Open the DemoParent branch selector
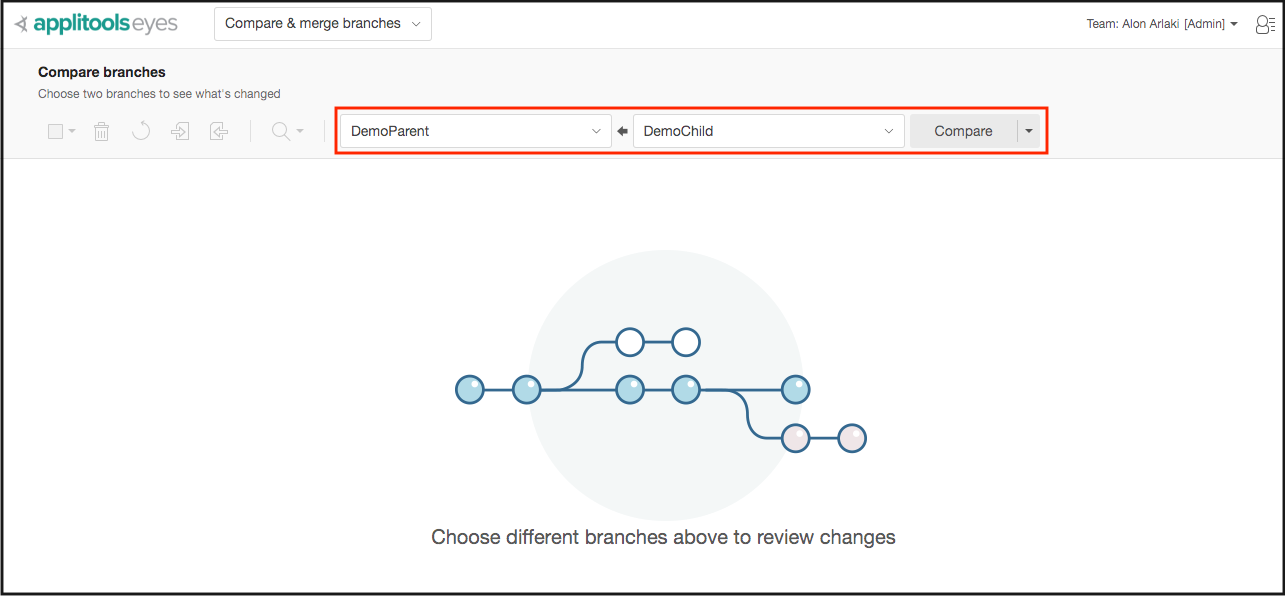1285x596 pixels. [475, 130]
